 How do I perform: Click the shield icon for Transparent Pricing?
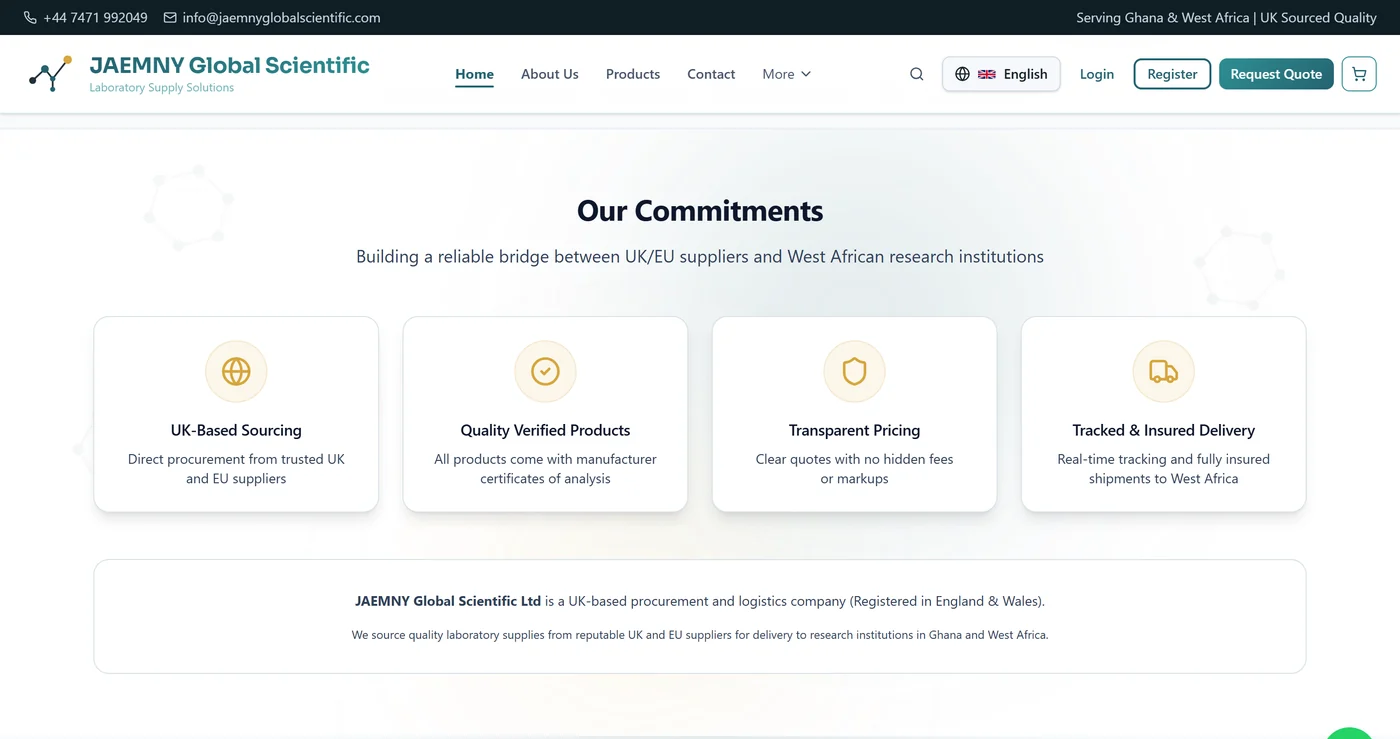click(854, 371)
